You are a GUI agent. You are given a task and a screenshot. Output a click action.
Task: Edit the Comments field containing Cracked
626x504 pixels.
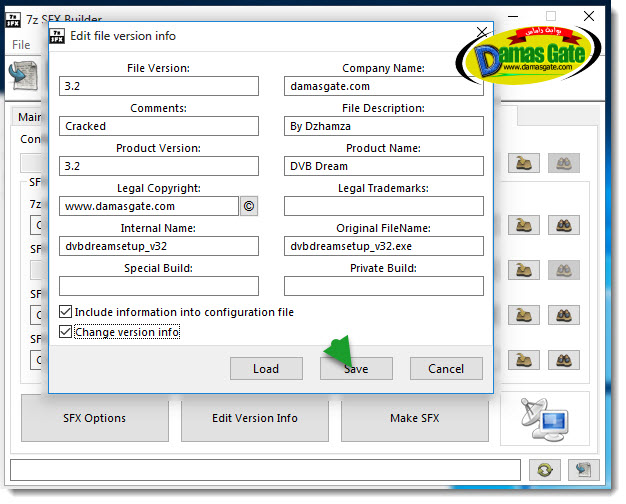coord(159,126)
